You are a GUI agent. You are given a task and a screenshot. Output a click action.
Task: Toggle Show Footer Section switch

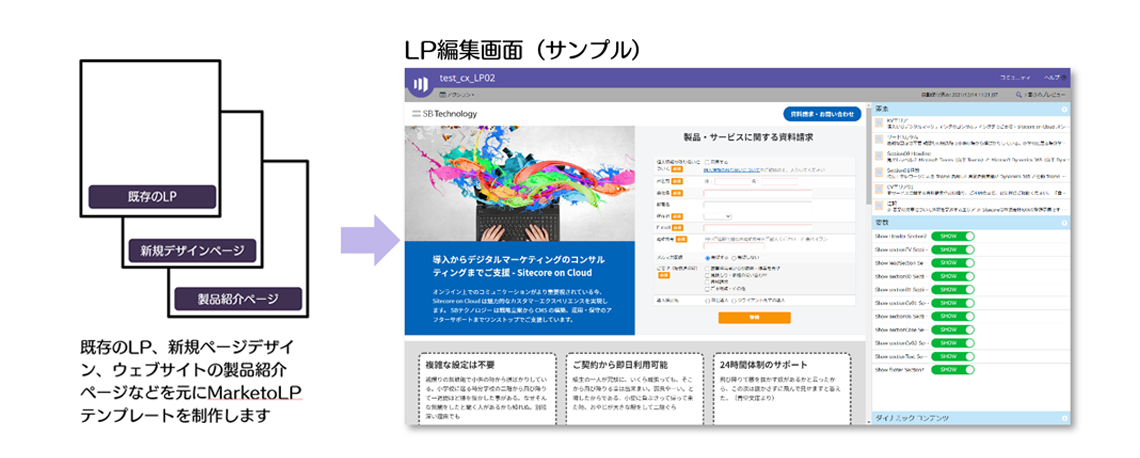[x=952, y=369]
